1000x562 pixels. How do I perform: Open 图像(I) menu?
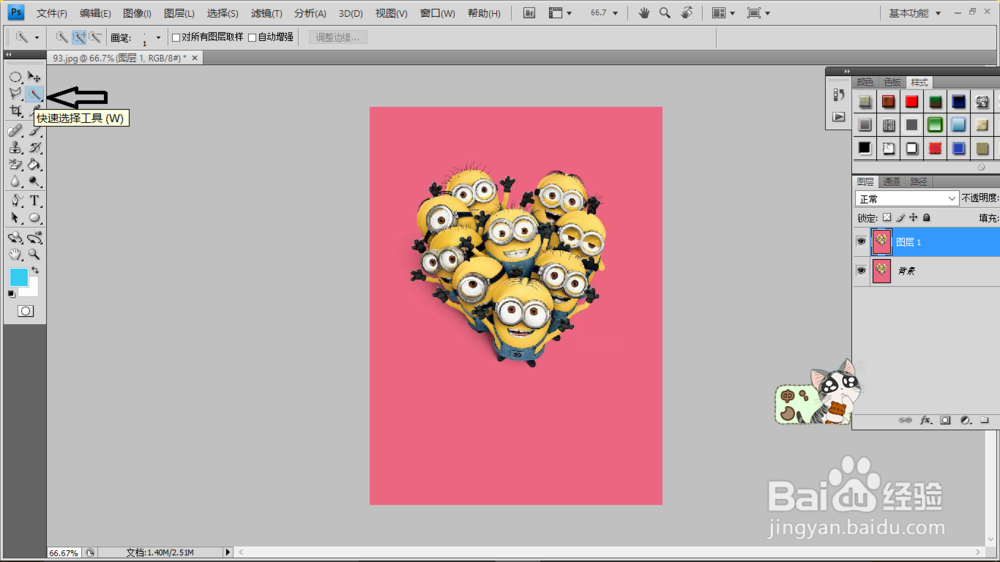click(137, 13)
